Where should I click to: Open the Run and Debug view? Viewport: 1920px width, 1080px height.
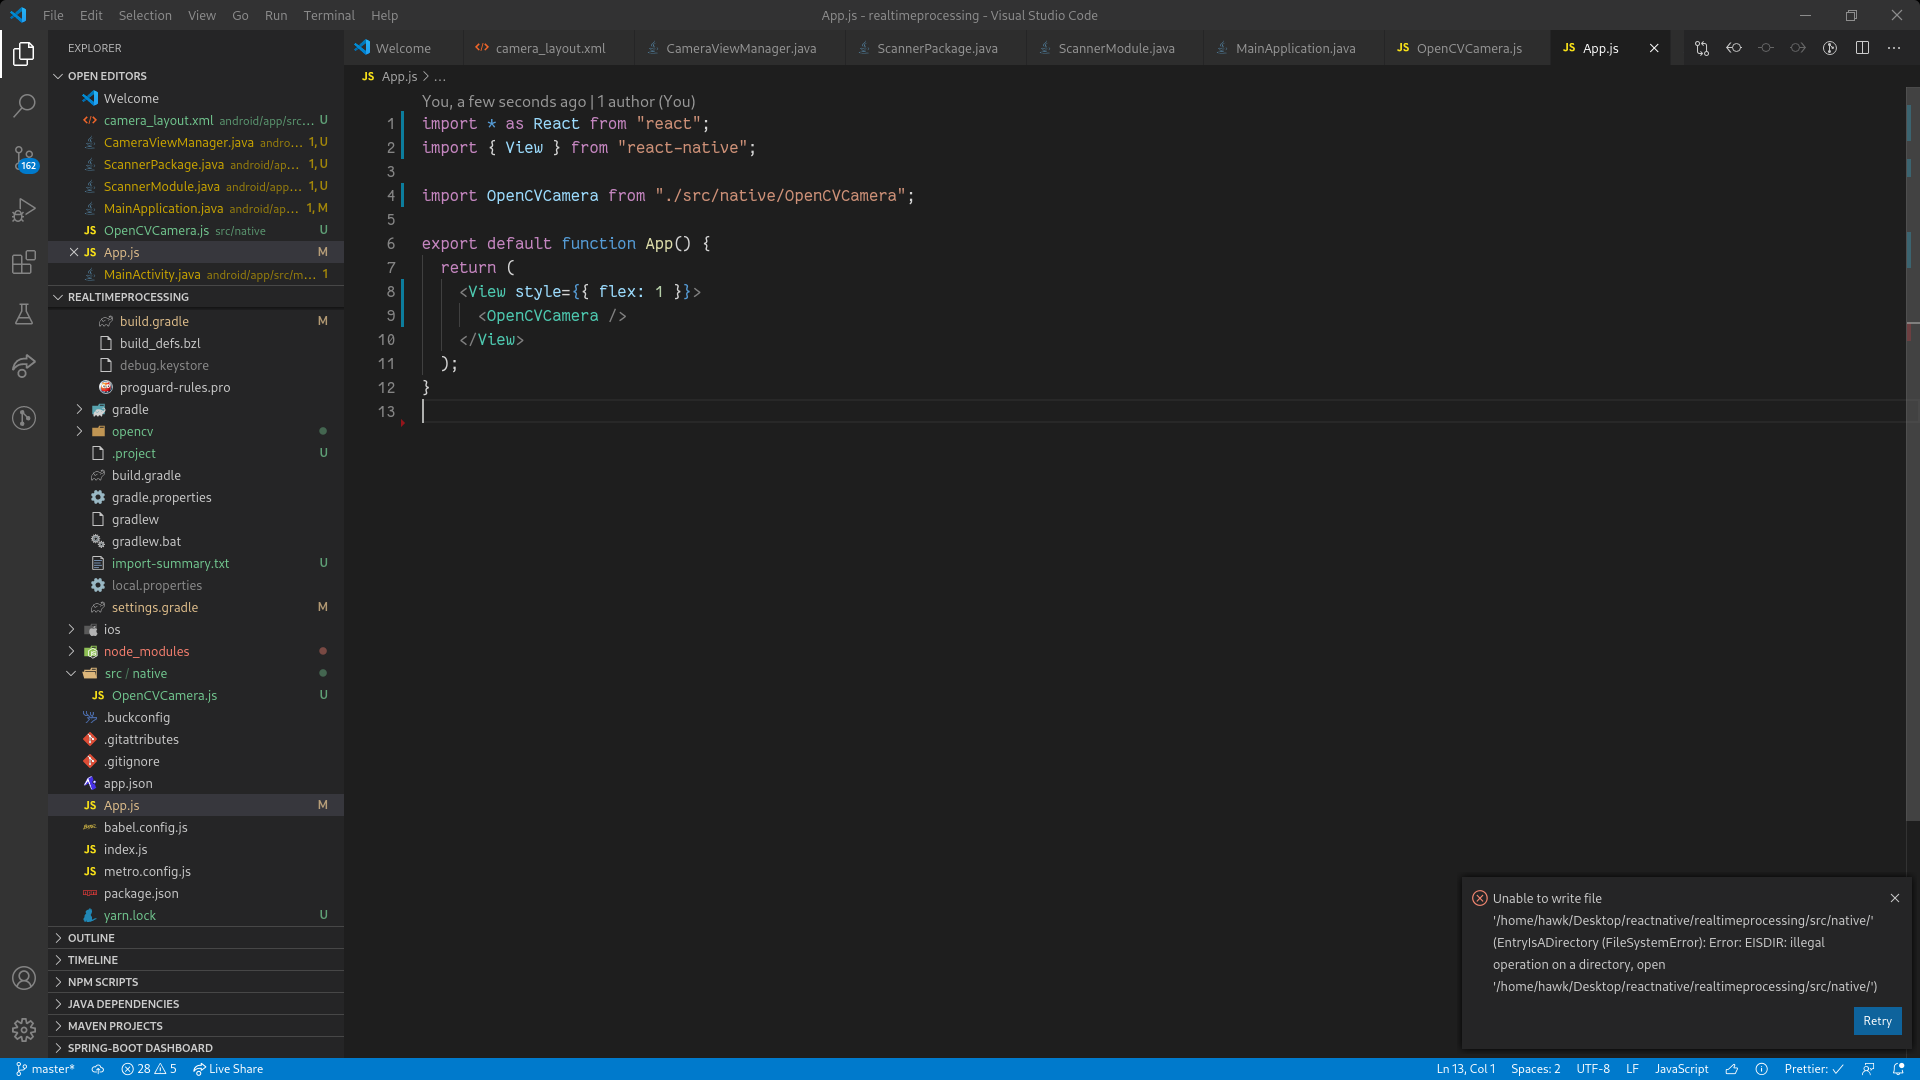click(24, 211)
